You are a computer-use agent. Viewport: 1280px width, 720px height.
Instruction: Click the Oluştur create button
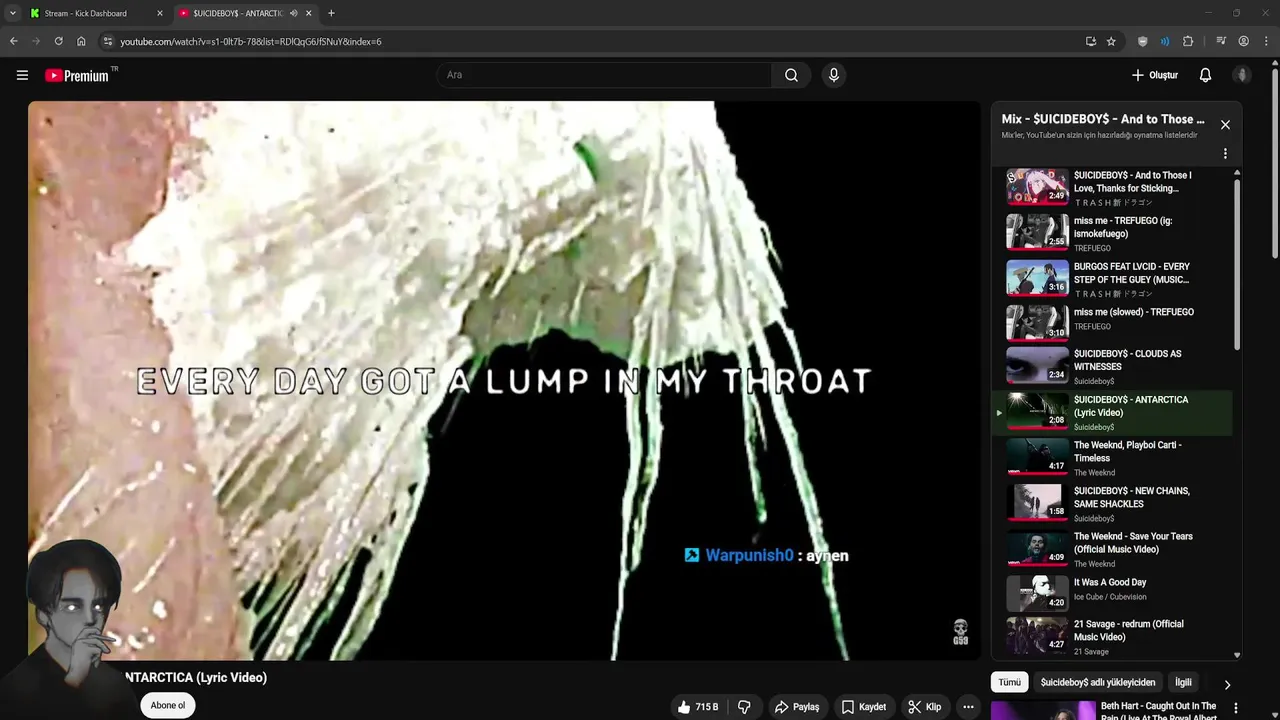pyautogui.click(x=1154, y=75)
